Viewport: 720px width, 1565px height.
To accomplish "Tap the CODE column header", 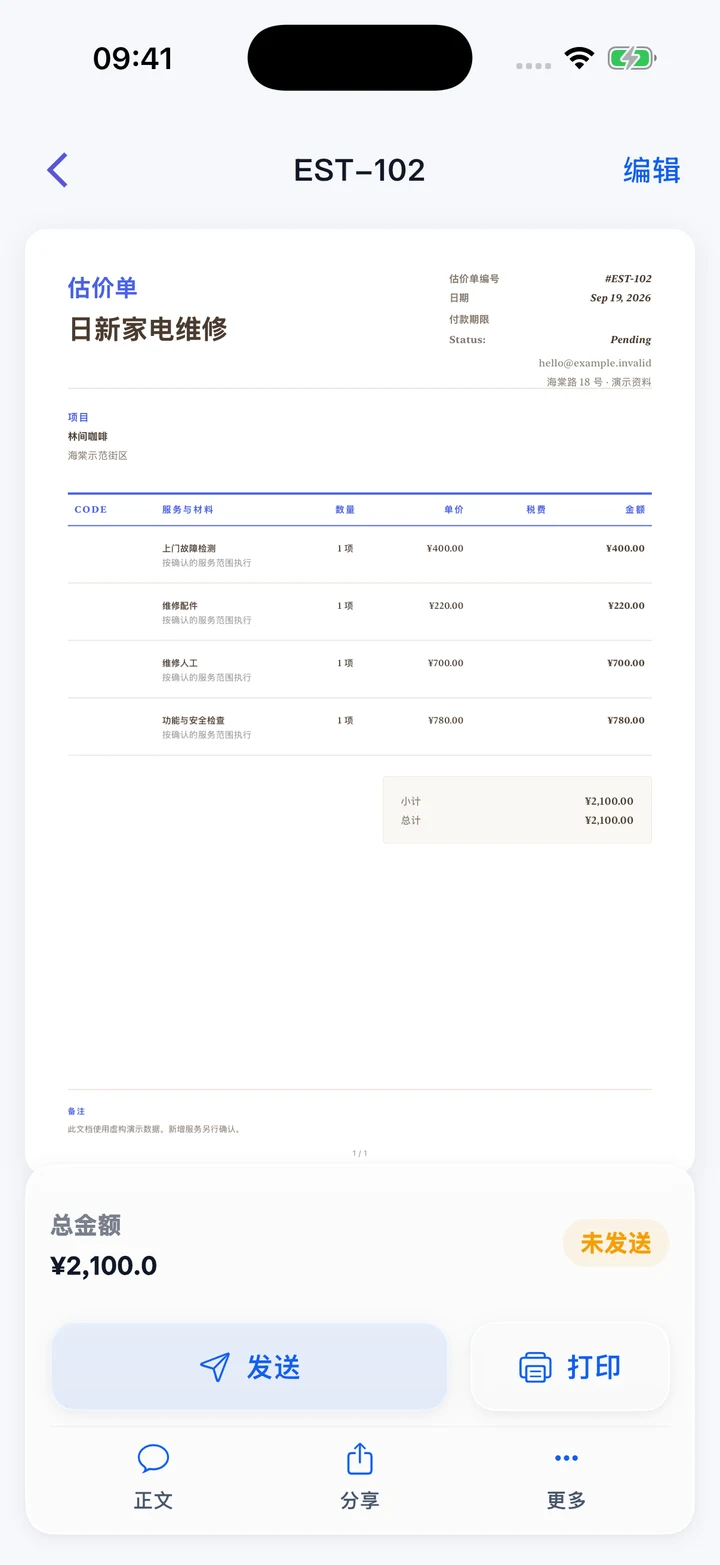I will click(x=91, y=510).
